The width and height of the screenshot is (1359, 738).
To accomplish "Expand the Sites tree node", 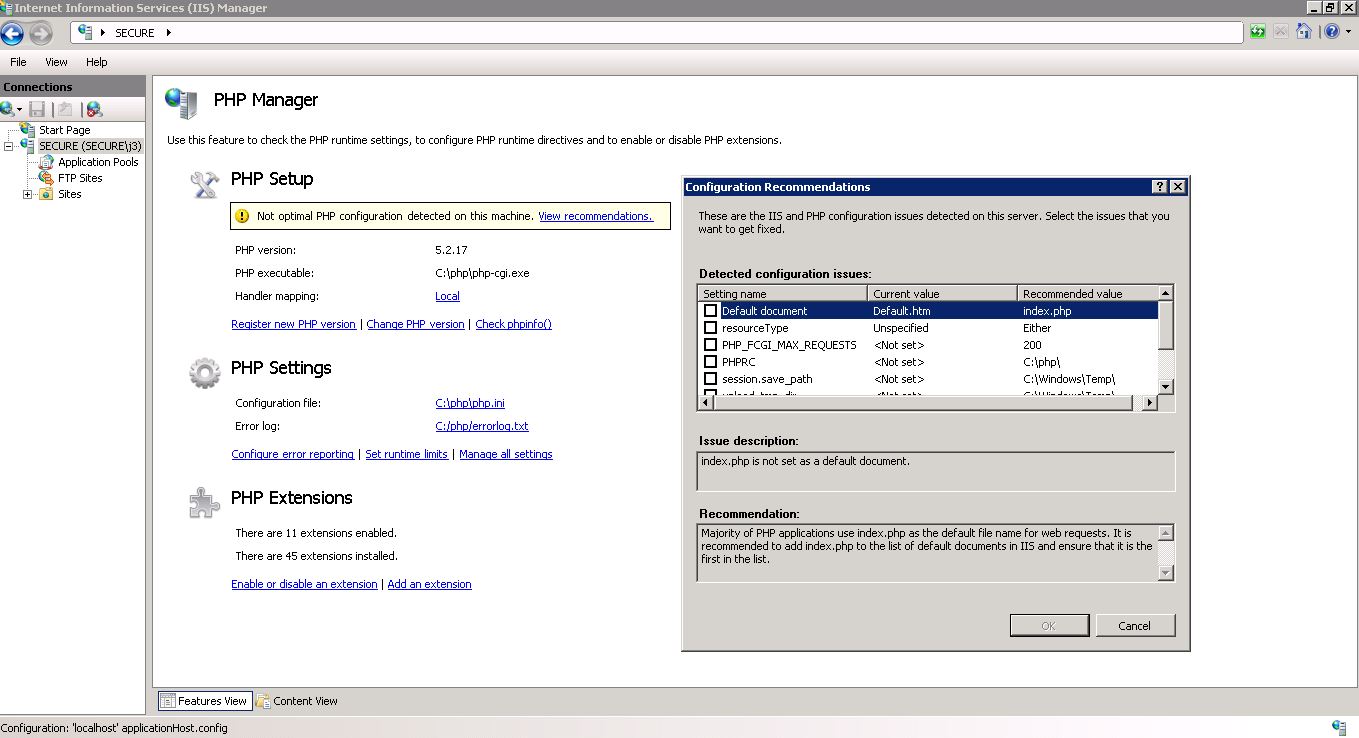I will [x=27, y=194].
